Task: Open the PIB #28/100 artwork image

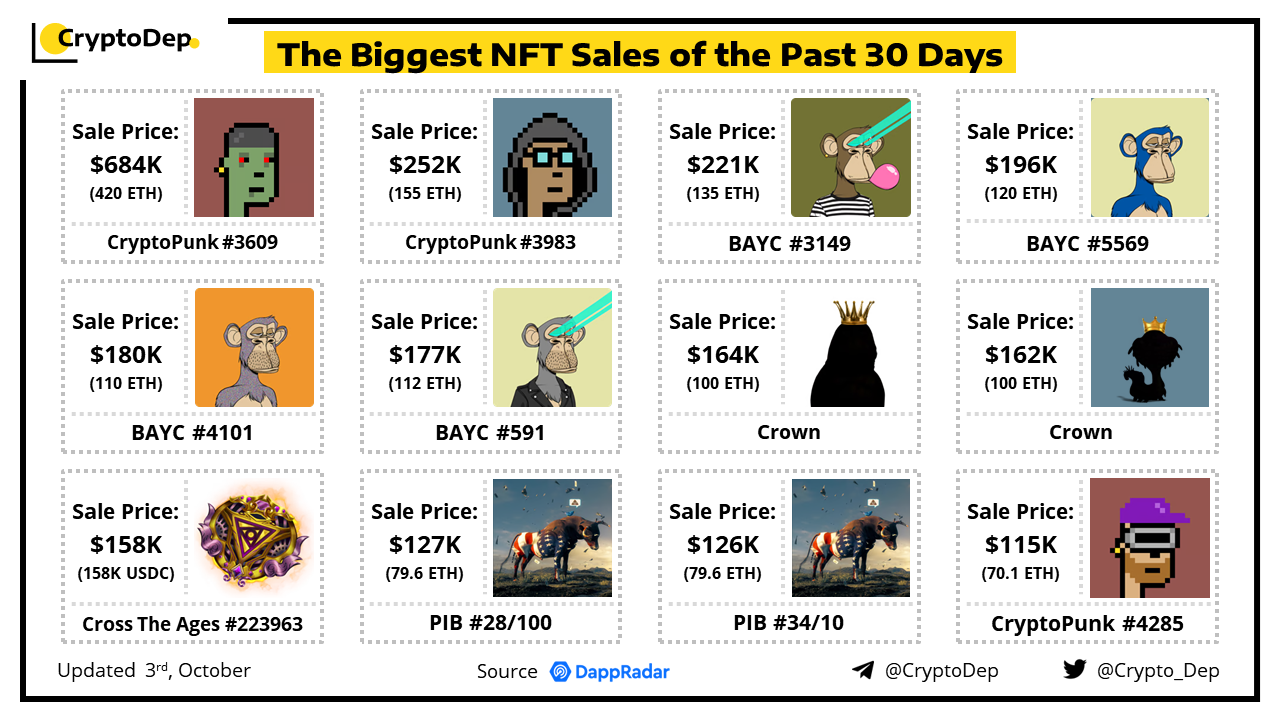Action: 552,538
